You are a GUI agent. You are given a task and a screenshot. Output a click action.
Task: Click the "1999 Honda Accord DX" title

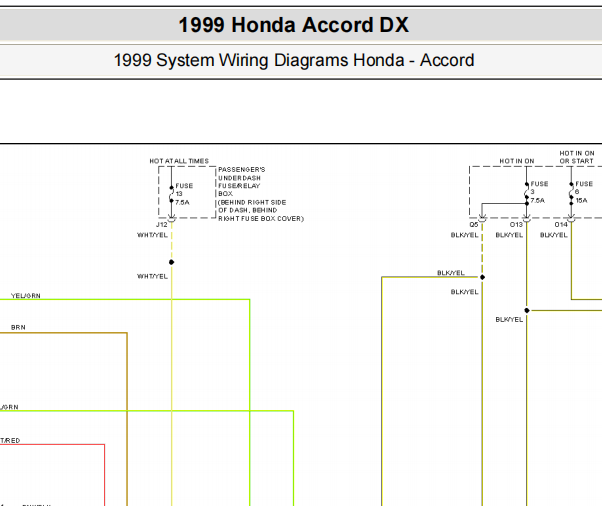coord(294,25)
